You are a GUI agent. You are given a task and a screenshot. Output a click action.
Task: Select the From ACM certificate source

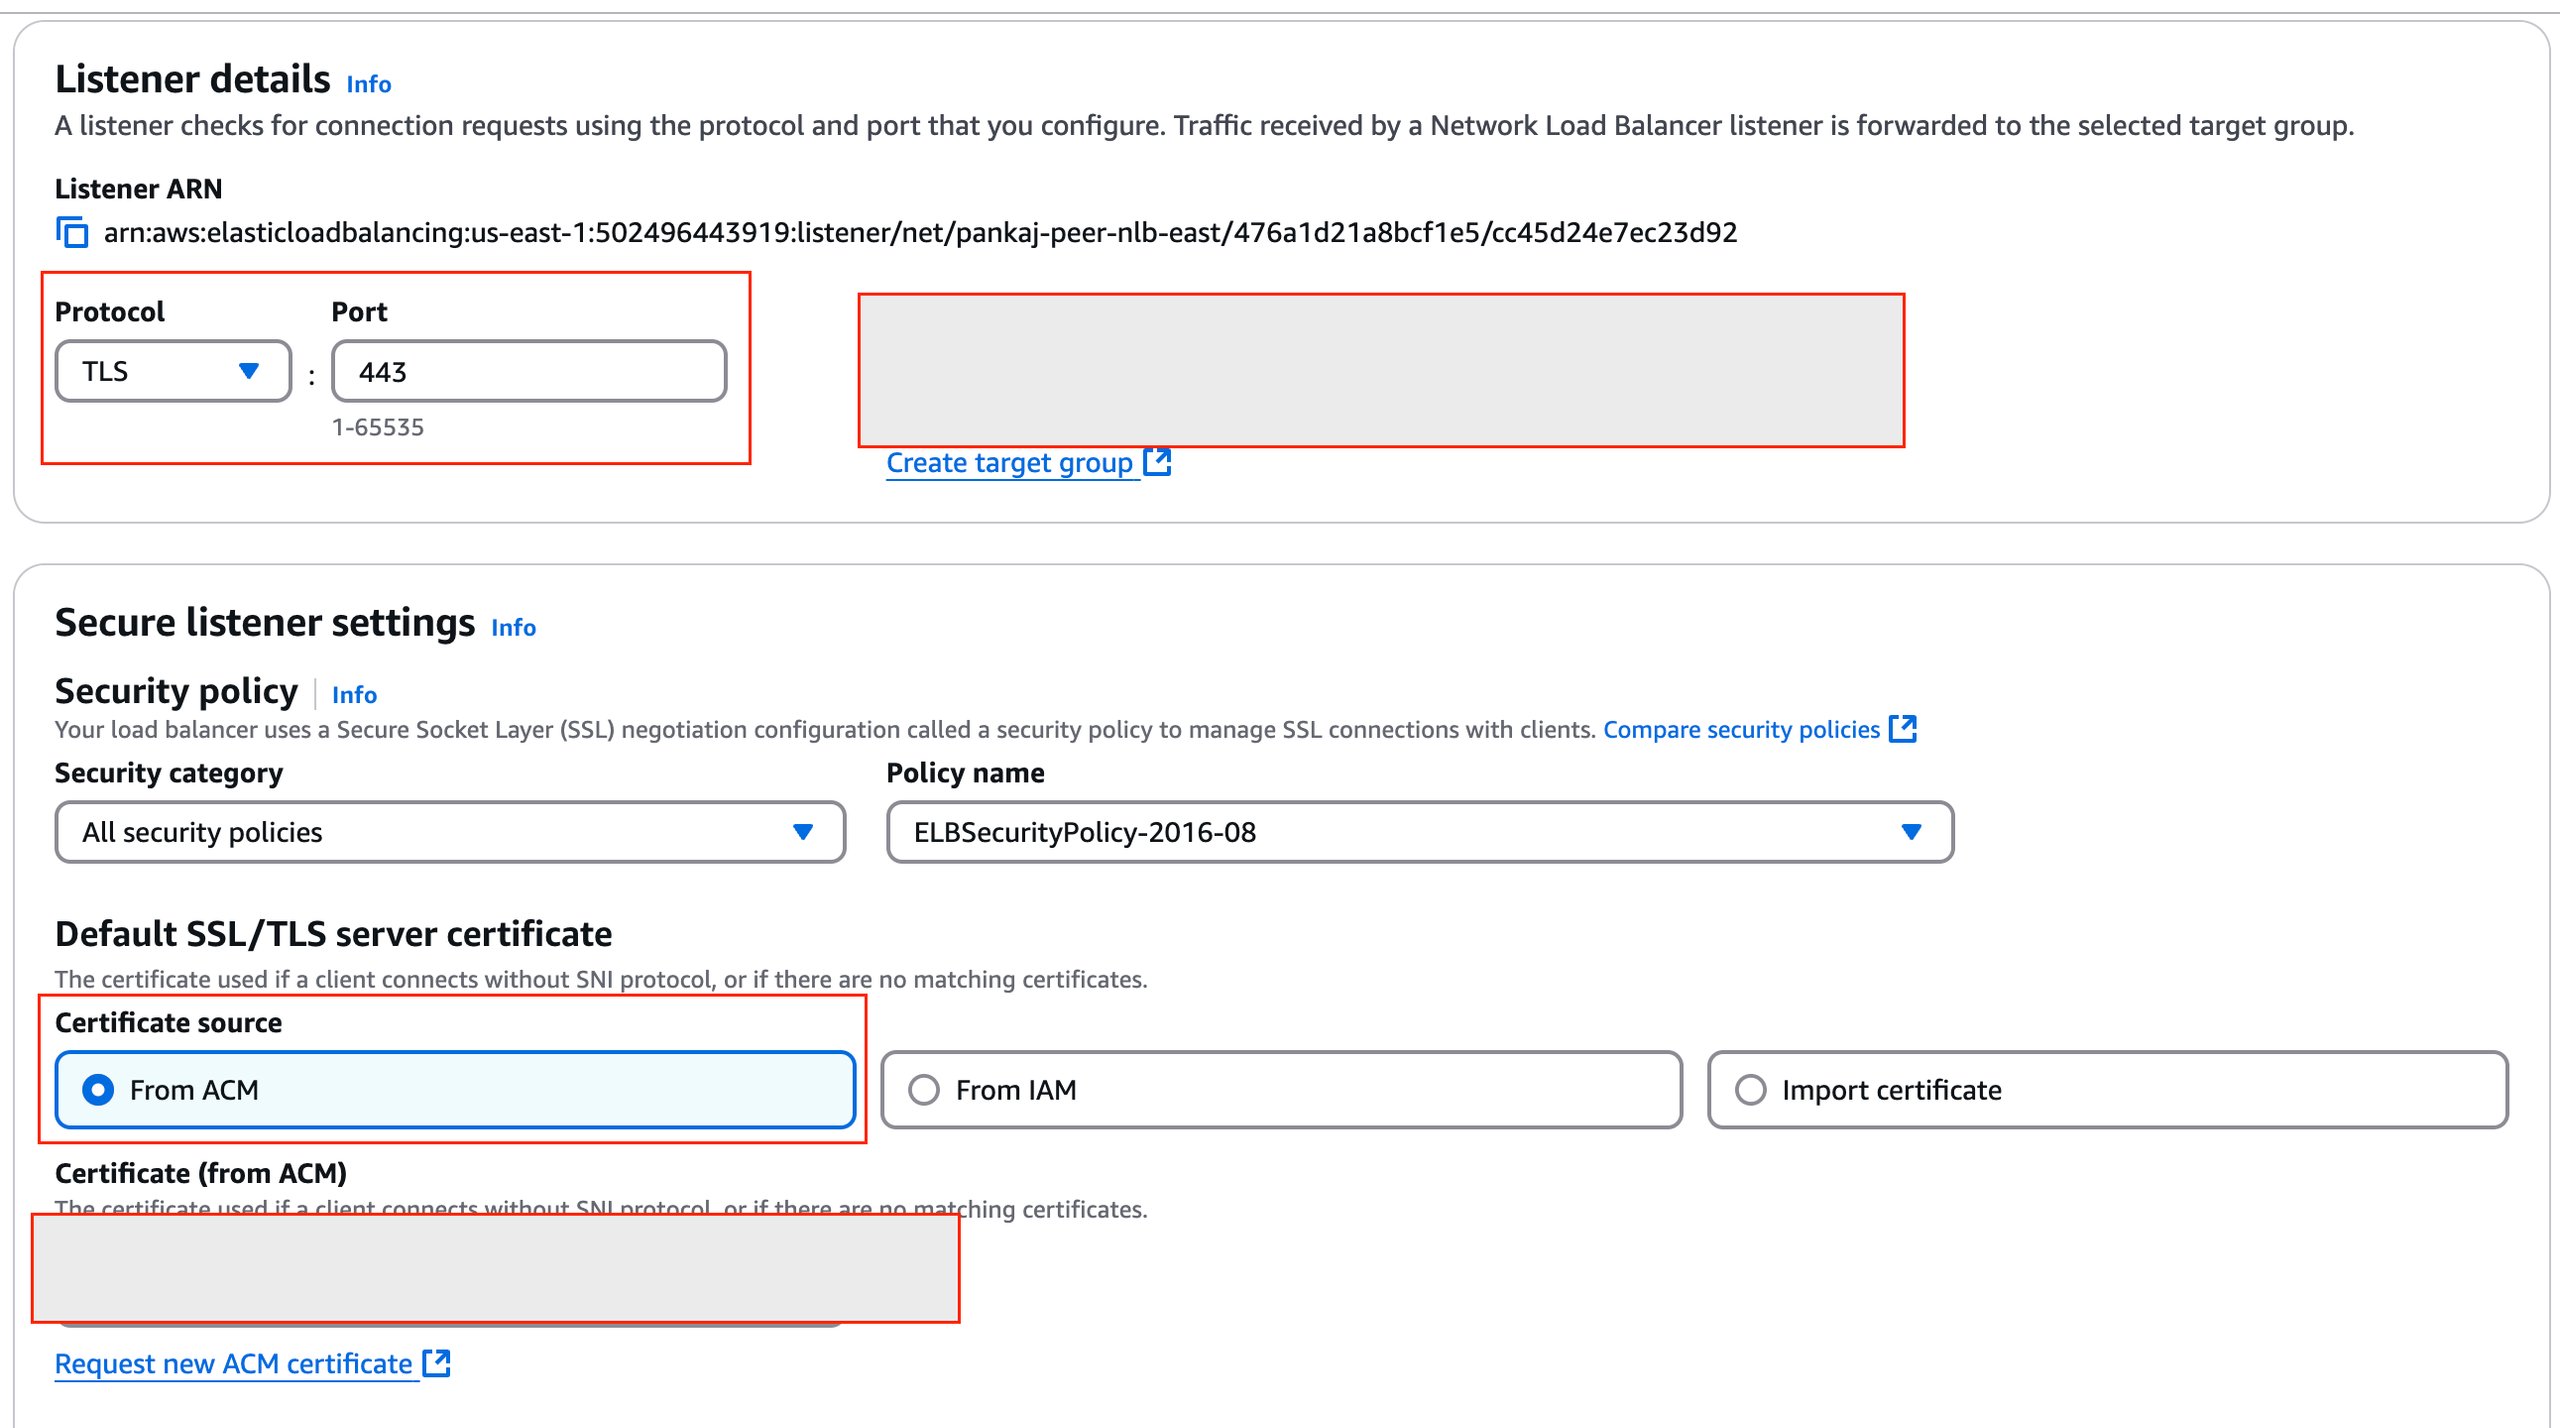pyautogui.click(x=98, y=1089)
